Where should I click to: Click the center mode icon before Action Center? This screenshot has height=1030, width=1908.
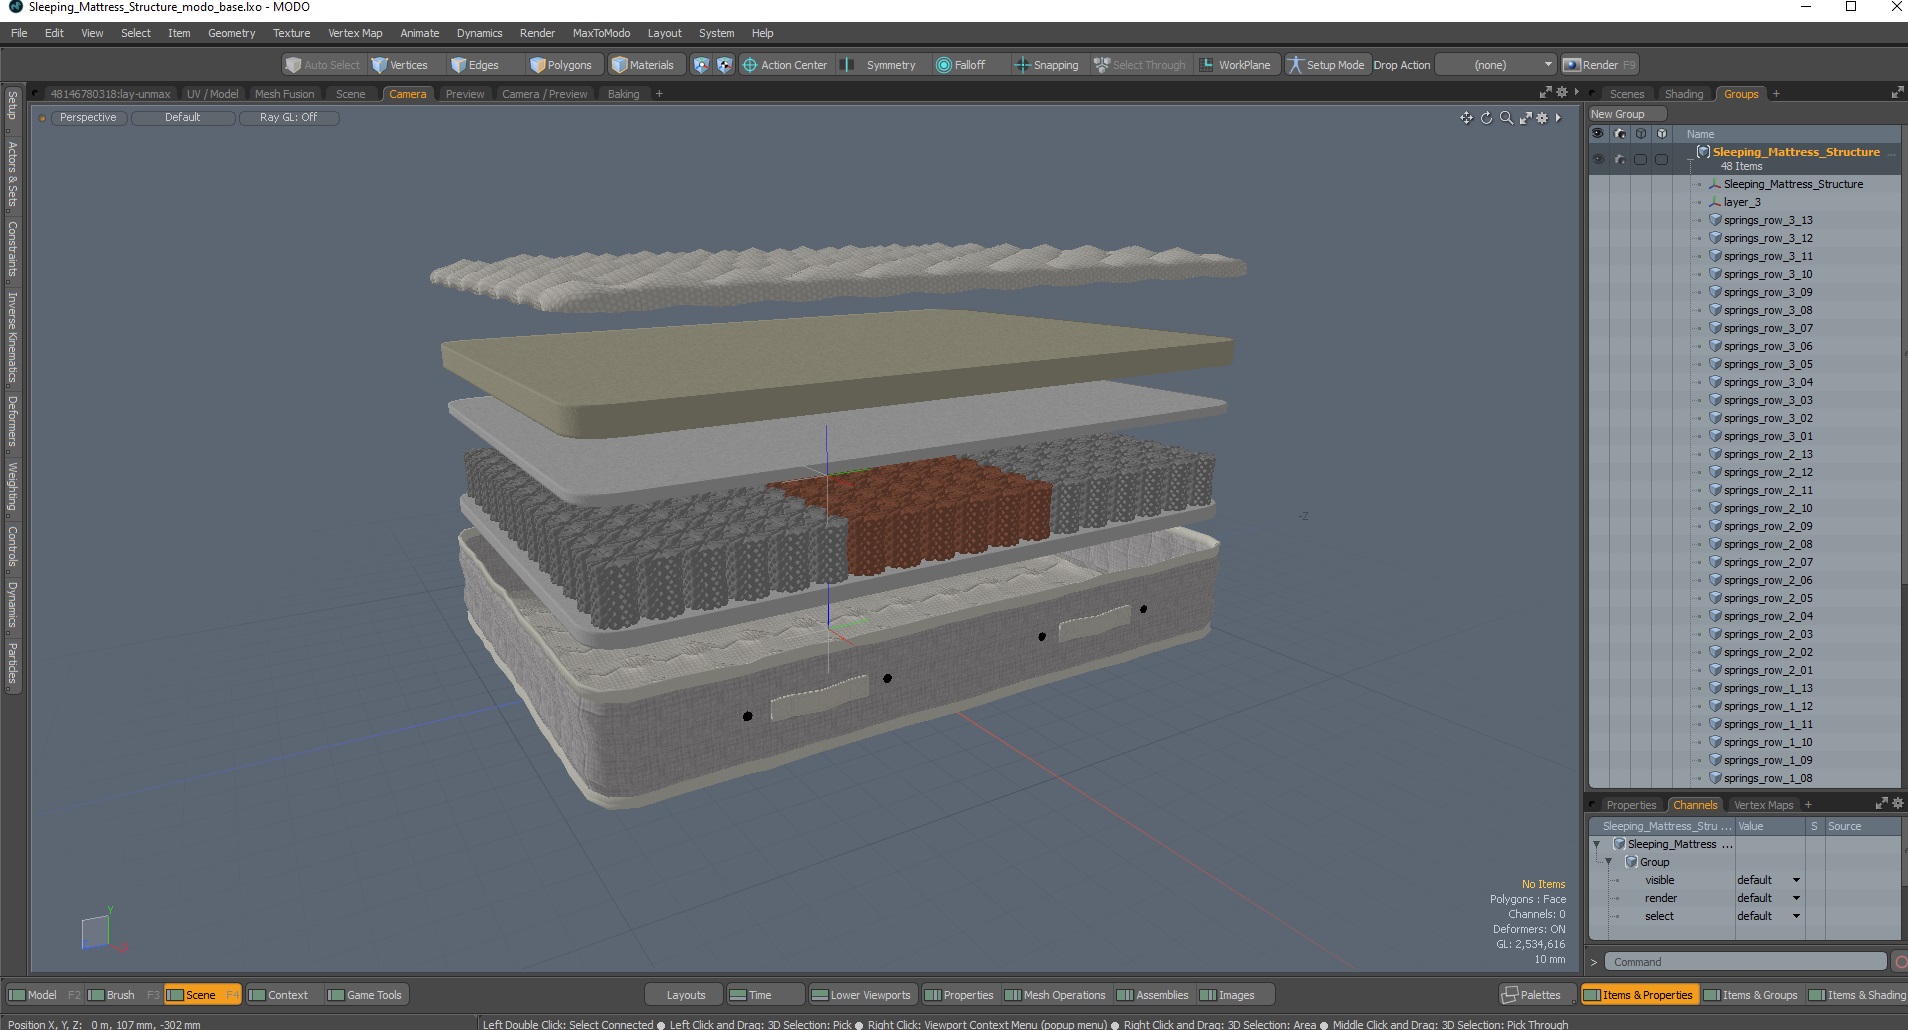tap(725, 65)
